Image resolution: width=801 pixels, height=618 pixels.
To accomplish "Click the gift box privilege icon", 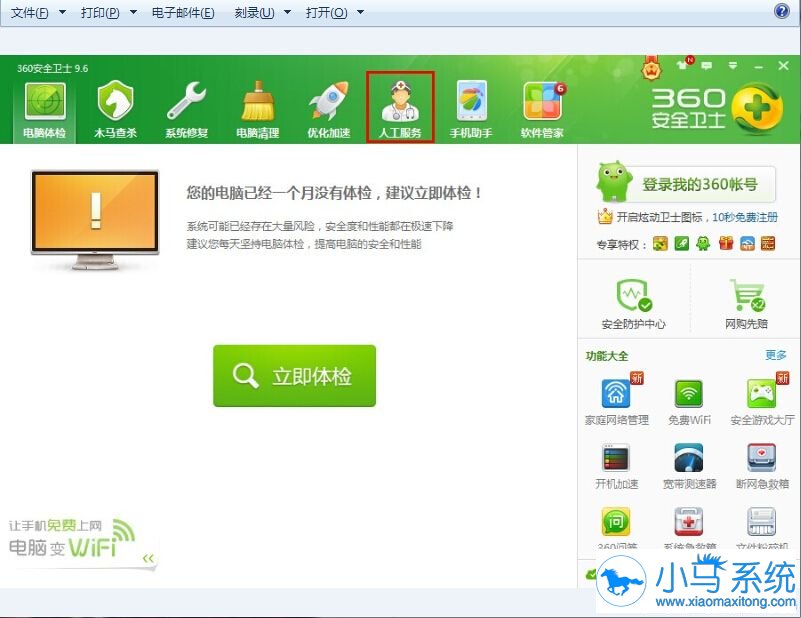I will click(x=725, y=244).
